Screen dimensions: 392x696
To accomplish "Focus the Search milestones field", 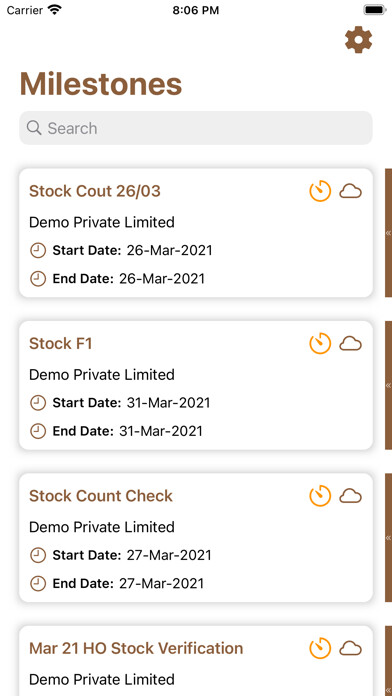I will 196,128.
